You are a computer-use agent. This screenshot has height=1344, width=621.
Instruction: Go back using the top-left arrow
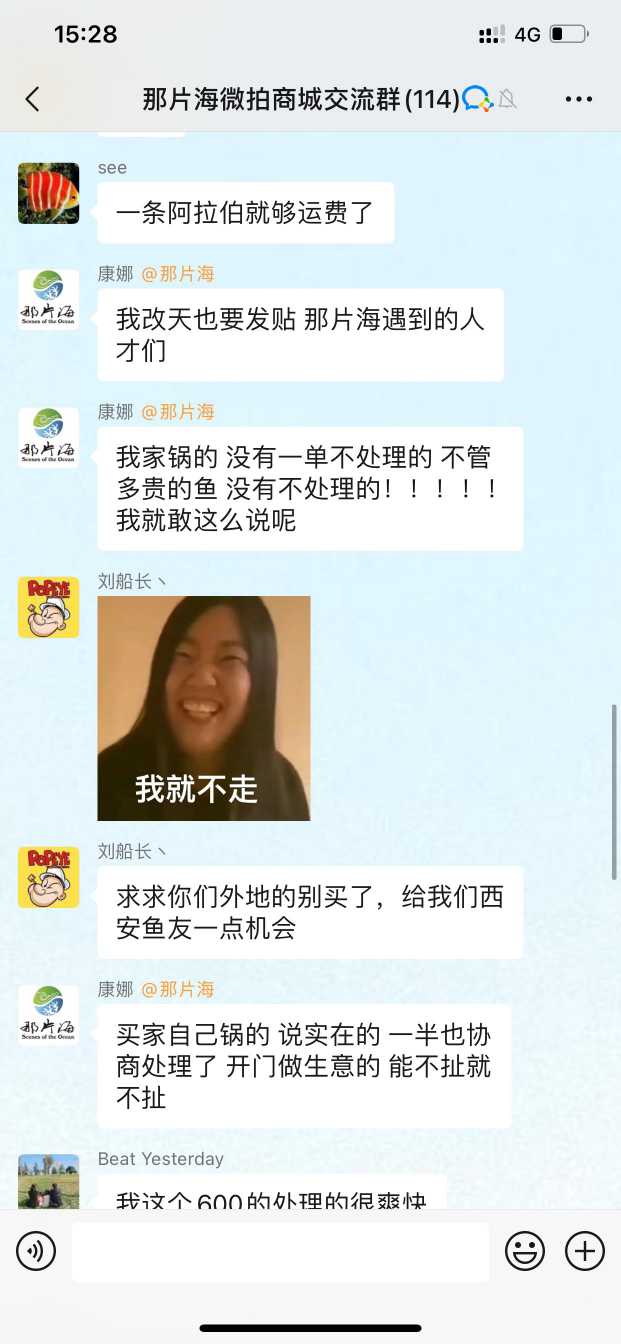tap(32, 98)
